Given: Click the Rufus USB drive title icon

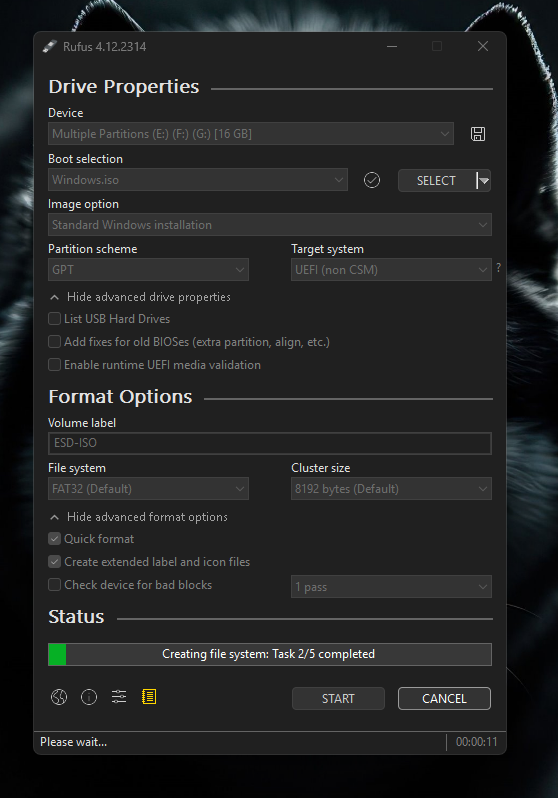Looking at the screenshot, I should [49, 47].
